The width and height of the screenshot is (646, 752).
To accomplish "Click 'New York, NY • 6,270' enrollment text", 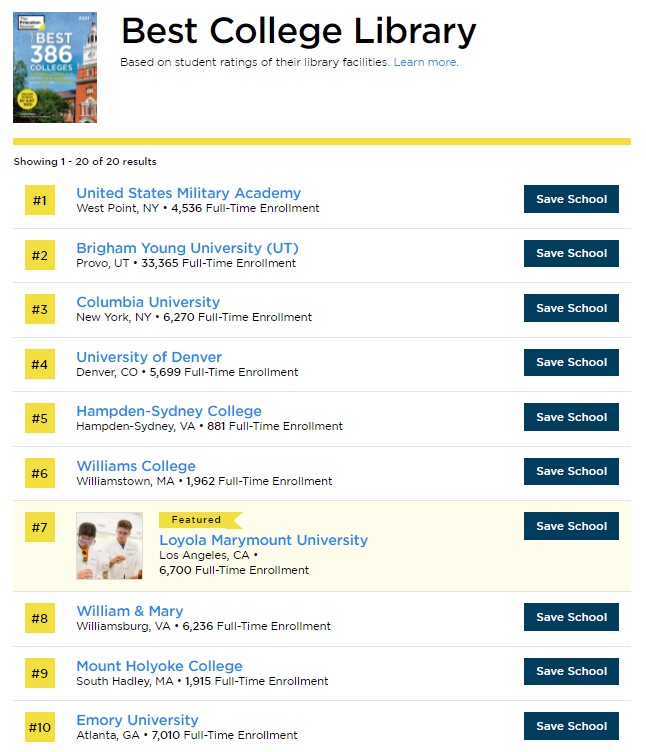I will [x=194, y=317].
